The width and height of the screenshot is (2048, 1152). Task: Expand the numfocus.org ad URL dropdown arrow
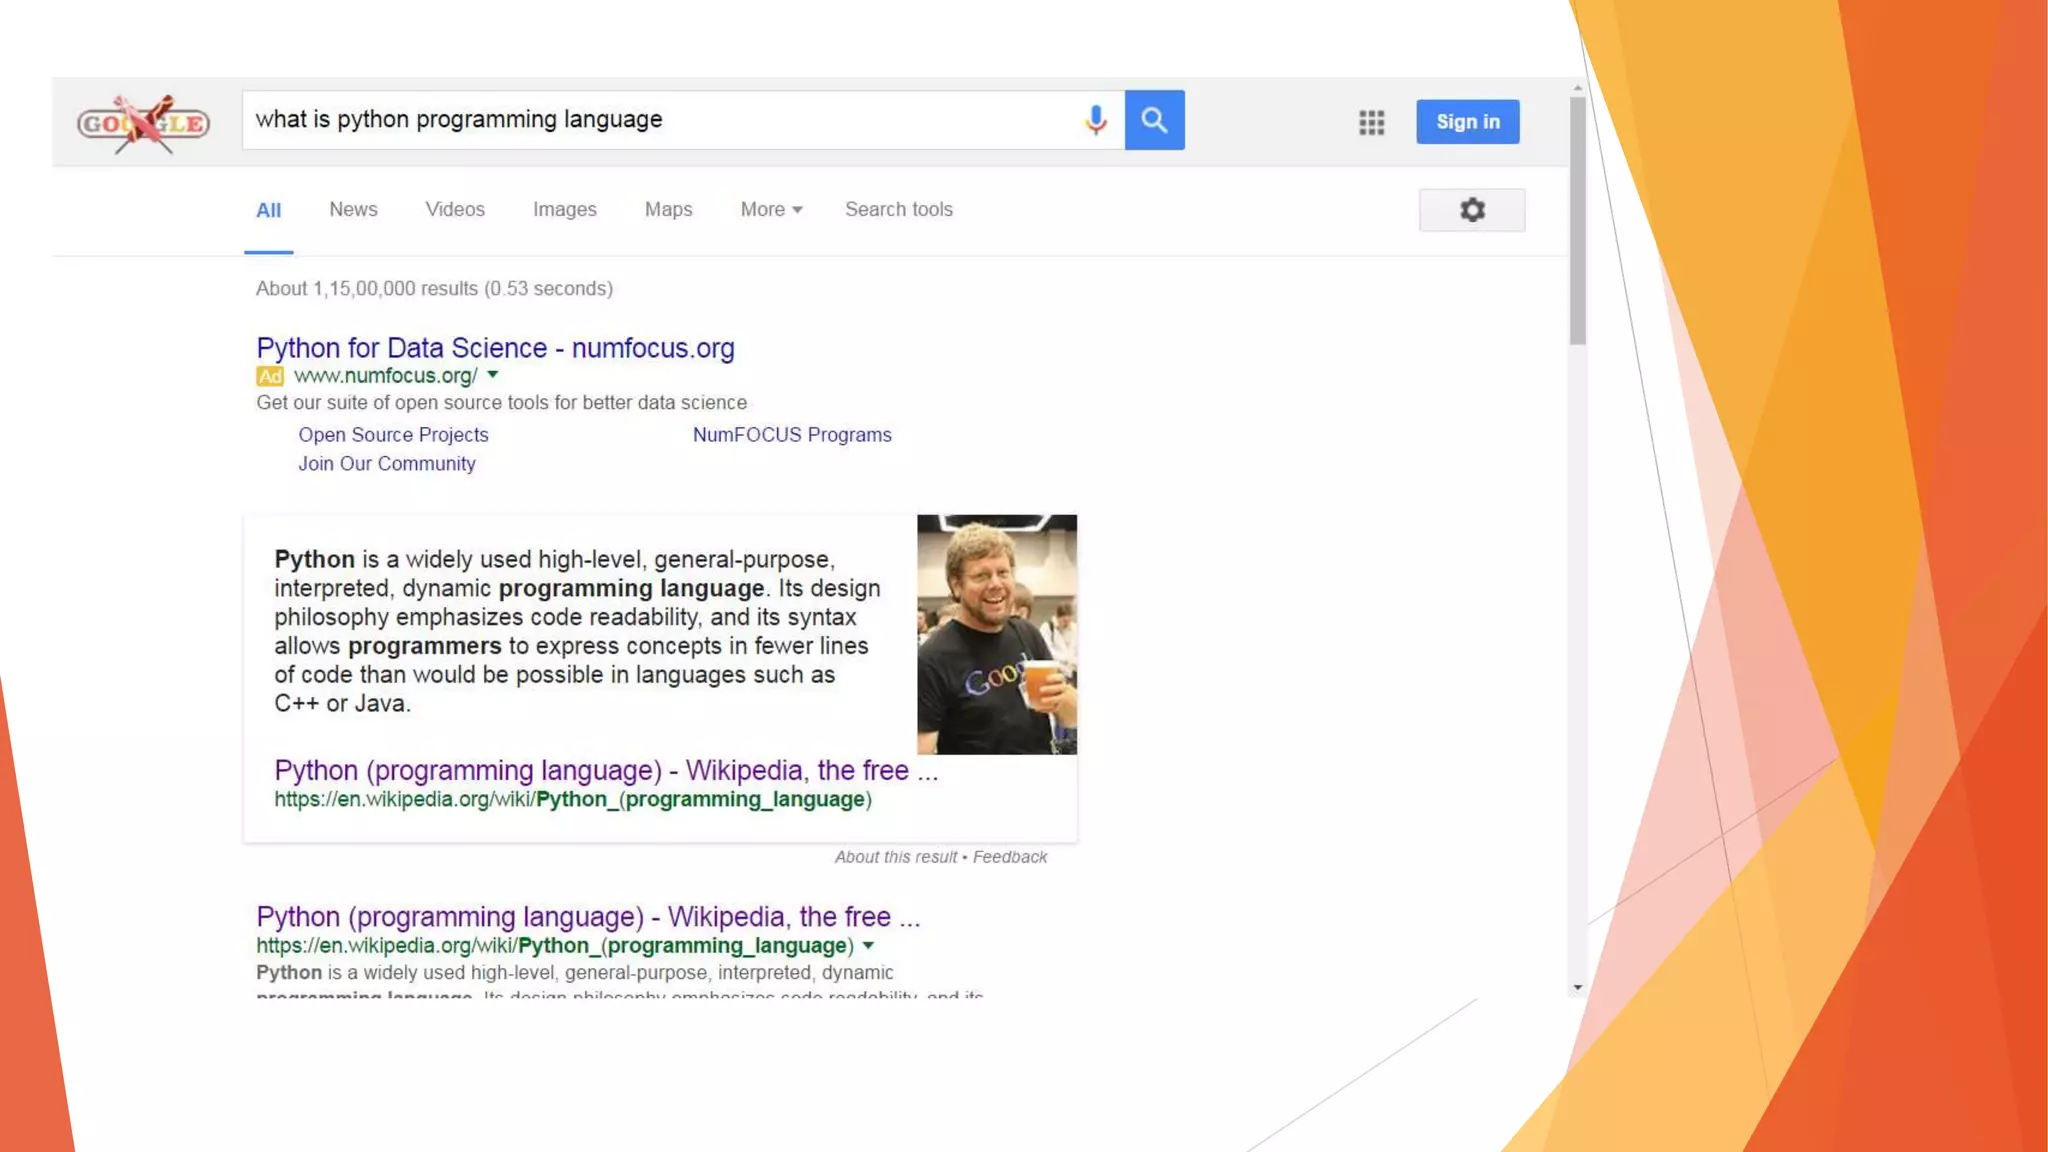pos(493,375)
